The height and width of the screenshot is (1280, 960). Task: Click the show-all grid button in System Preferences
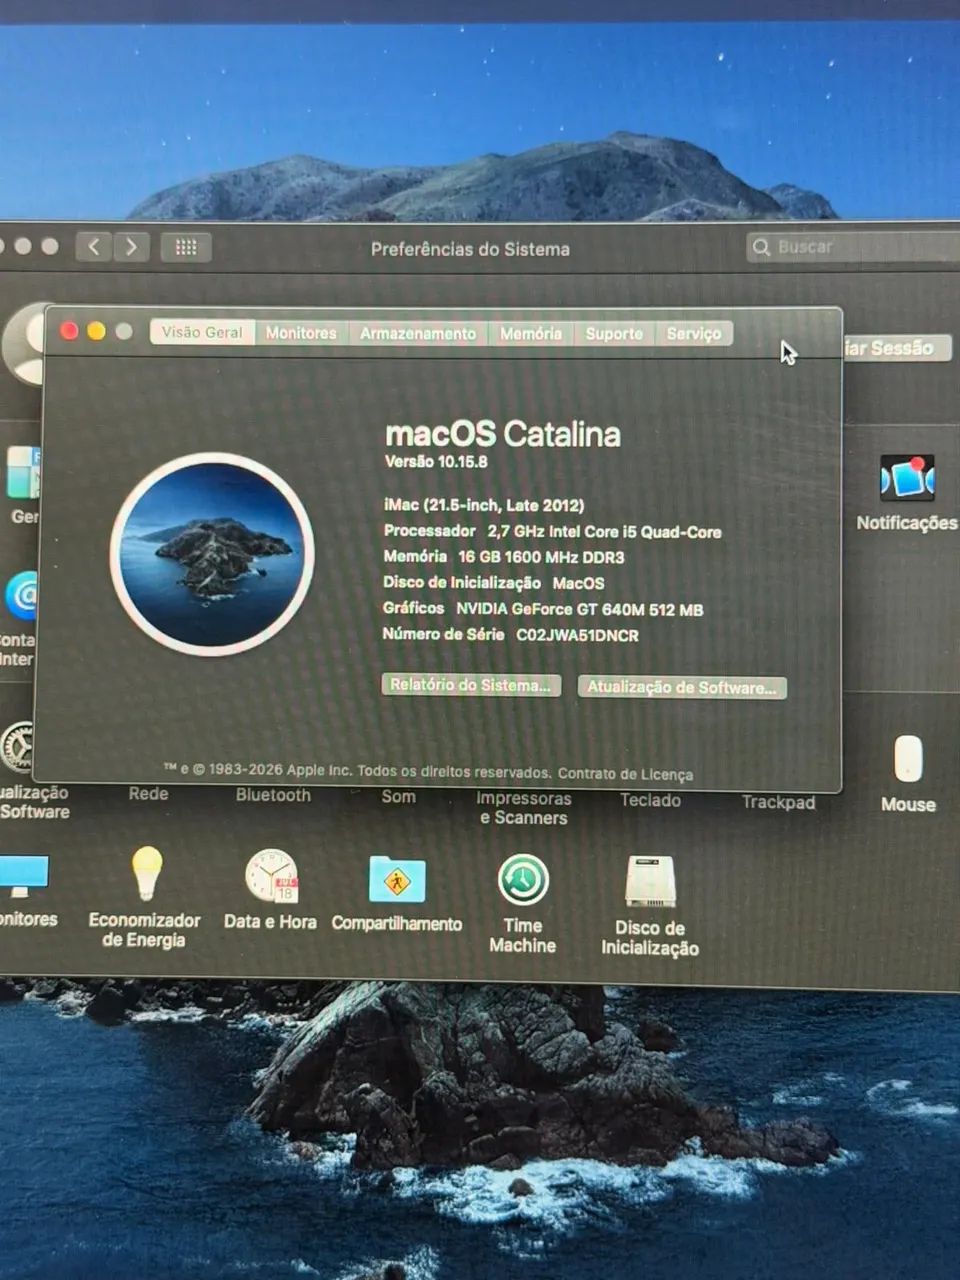click(186, 247)
